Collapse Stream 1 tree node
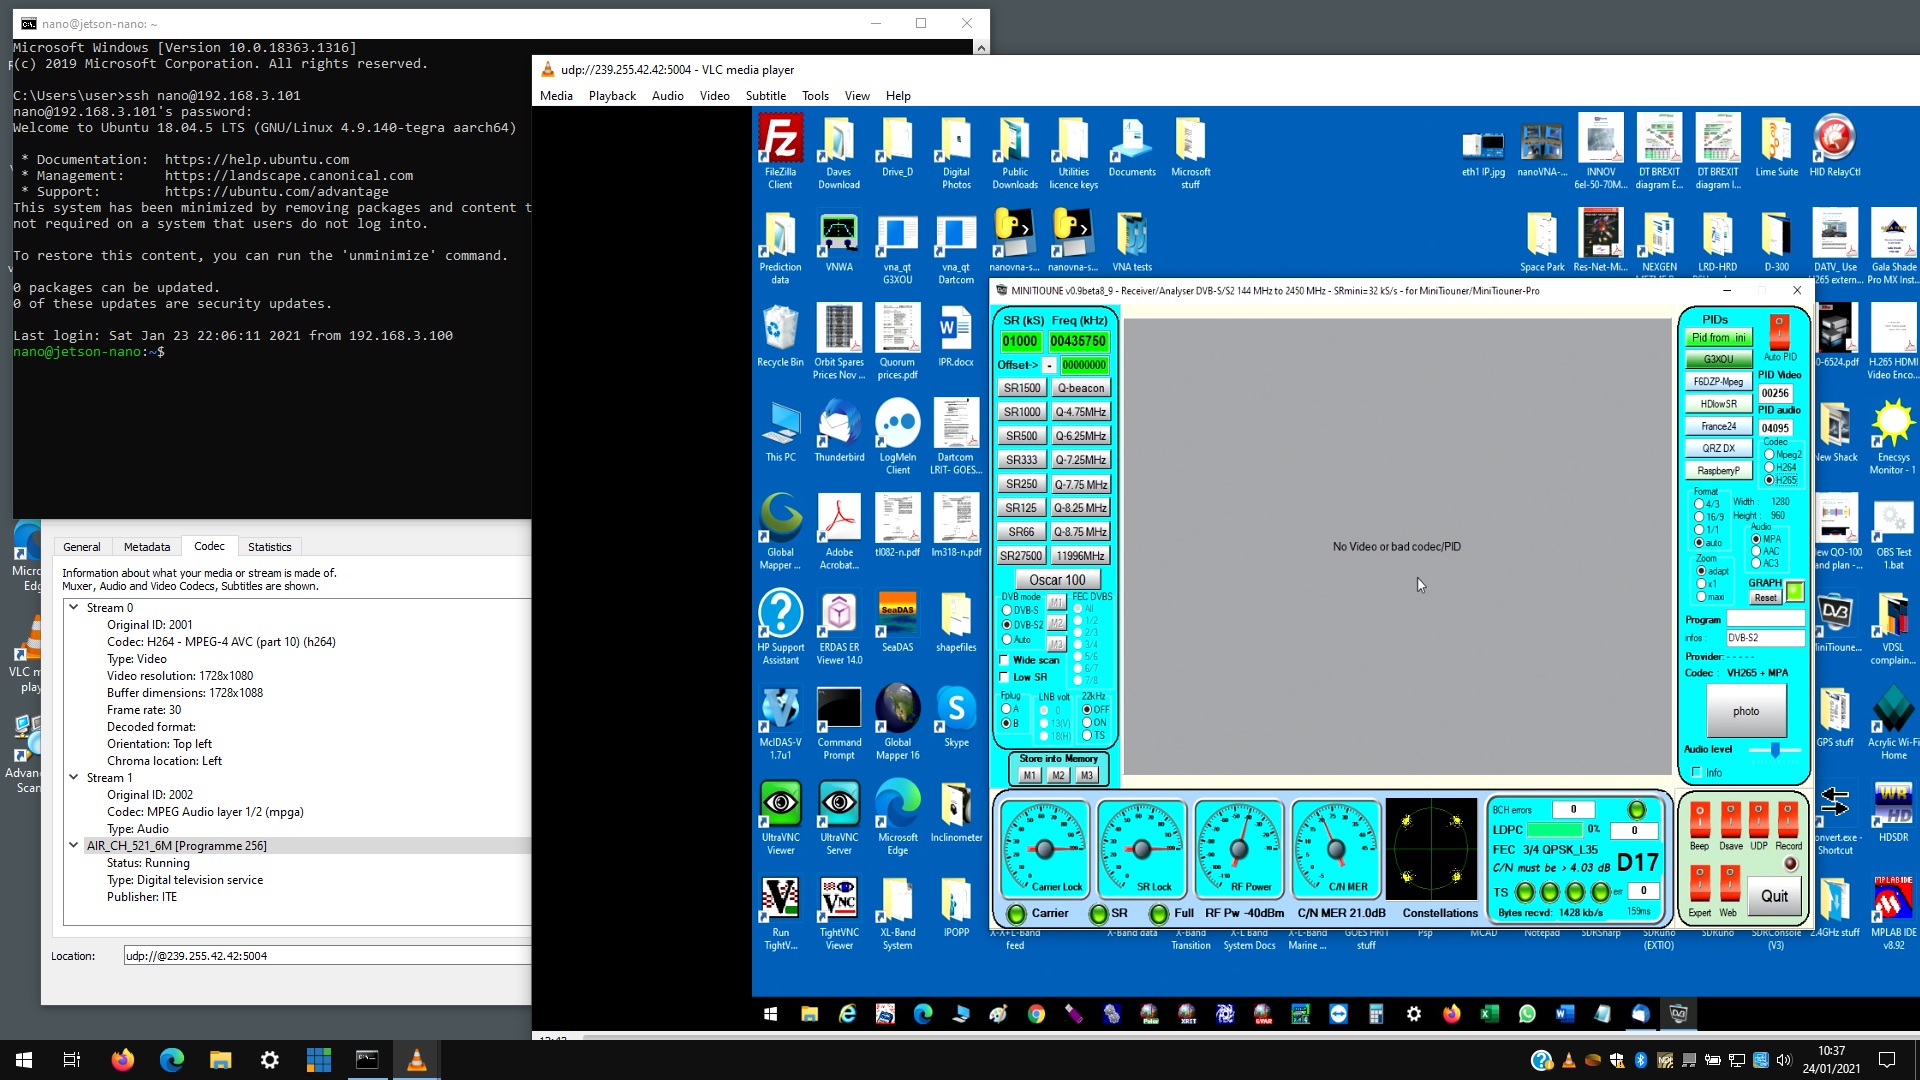The image size is (1920, 1080). [x=74, y=777]
